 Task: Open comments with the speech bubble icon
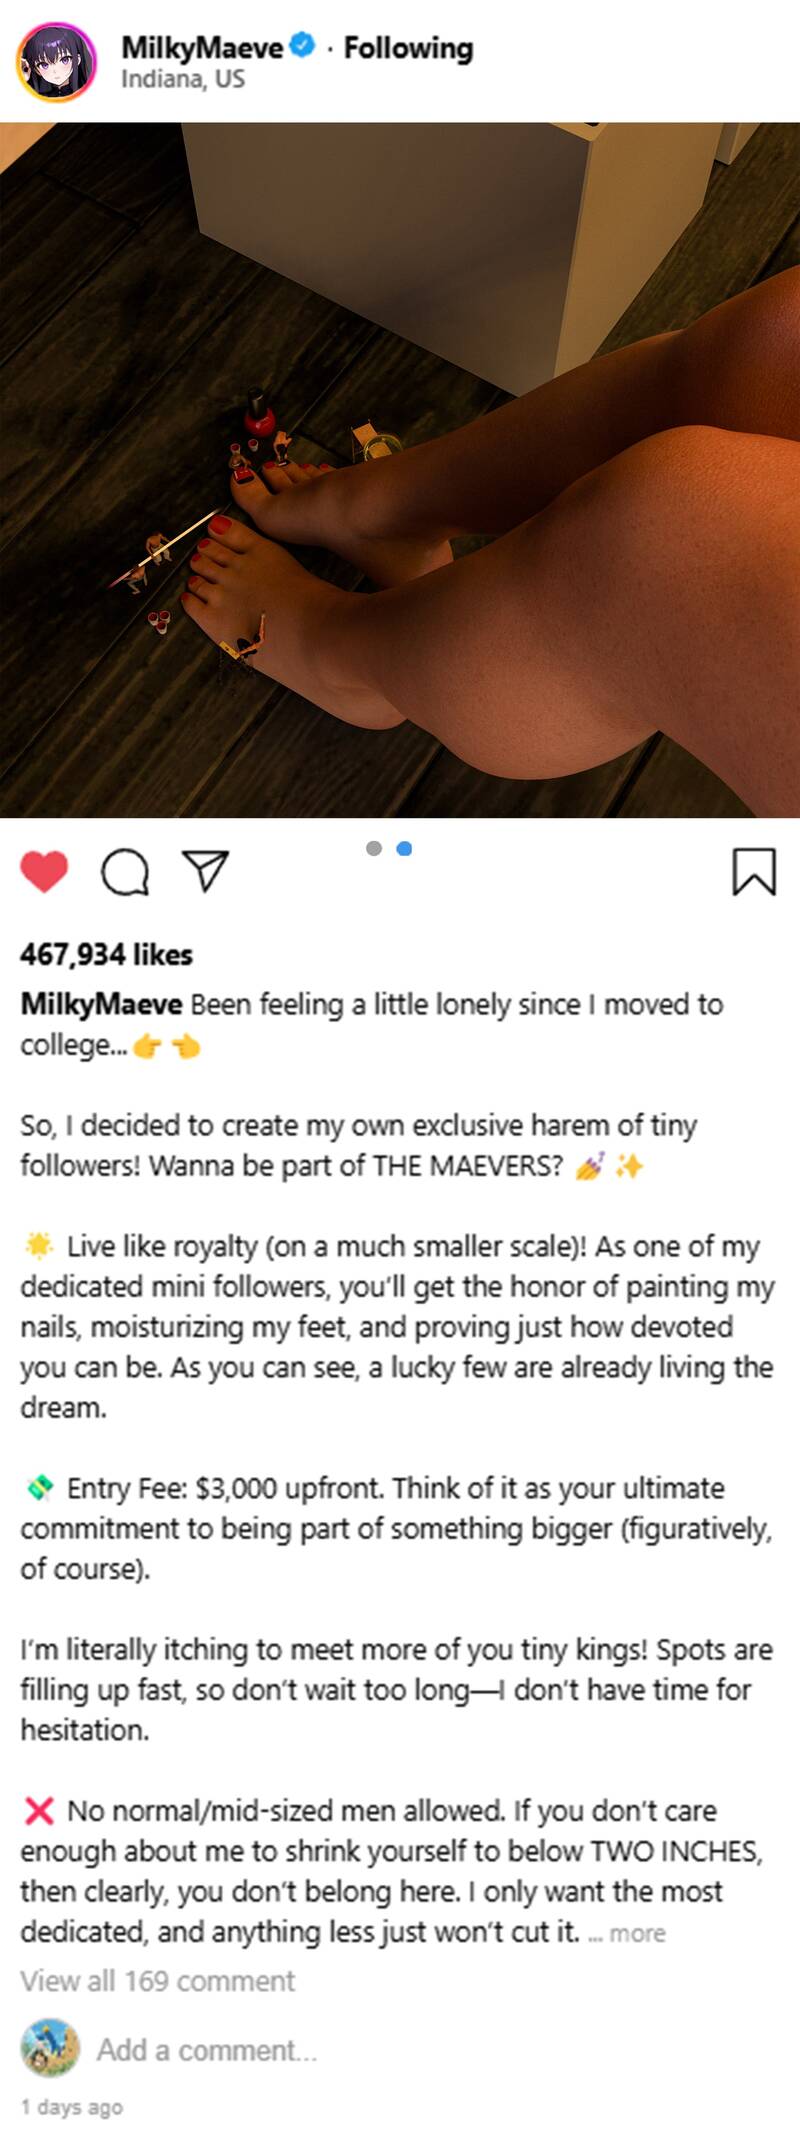click(x=125, y=872)
